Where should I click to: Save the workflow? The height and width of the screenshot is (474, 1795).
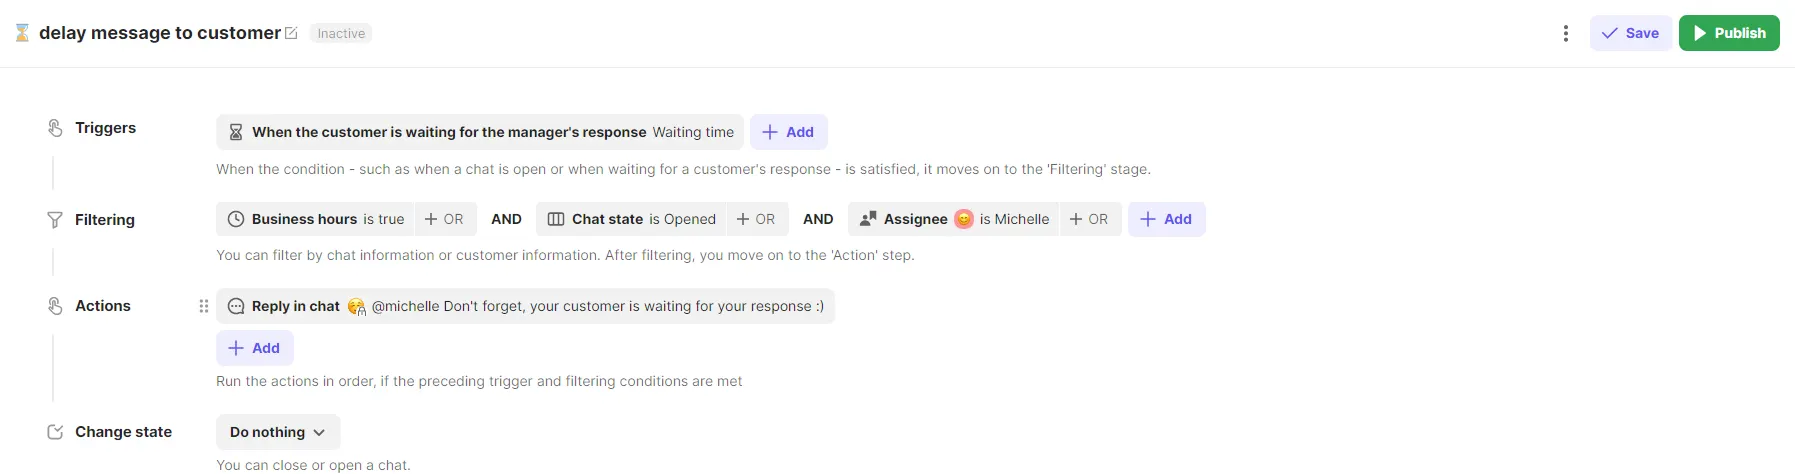(x=1630, y=33)
